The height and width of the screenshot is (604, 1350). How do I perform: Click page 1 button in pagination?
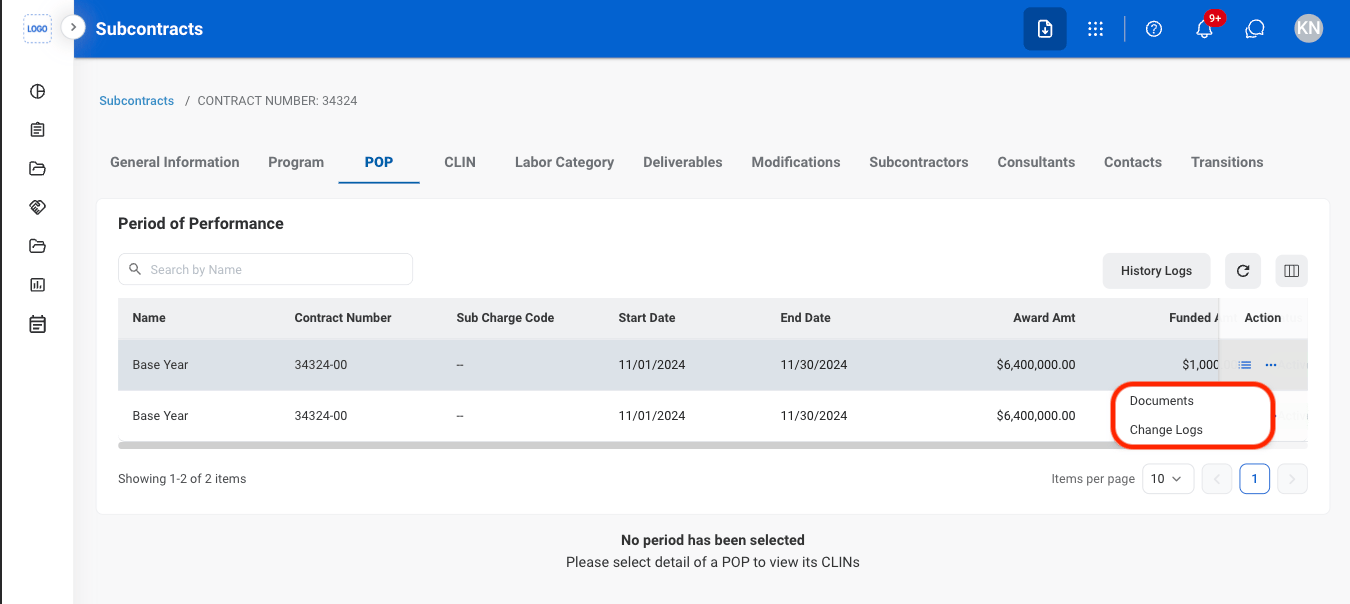(x=1255, y=479)
